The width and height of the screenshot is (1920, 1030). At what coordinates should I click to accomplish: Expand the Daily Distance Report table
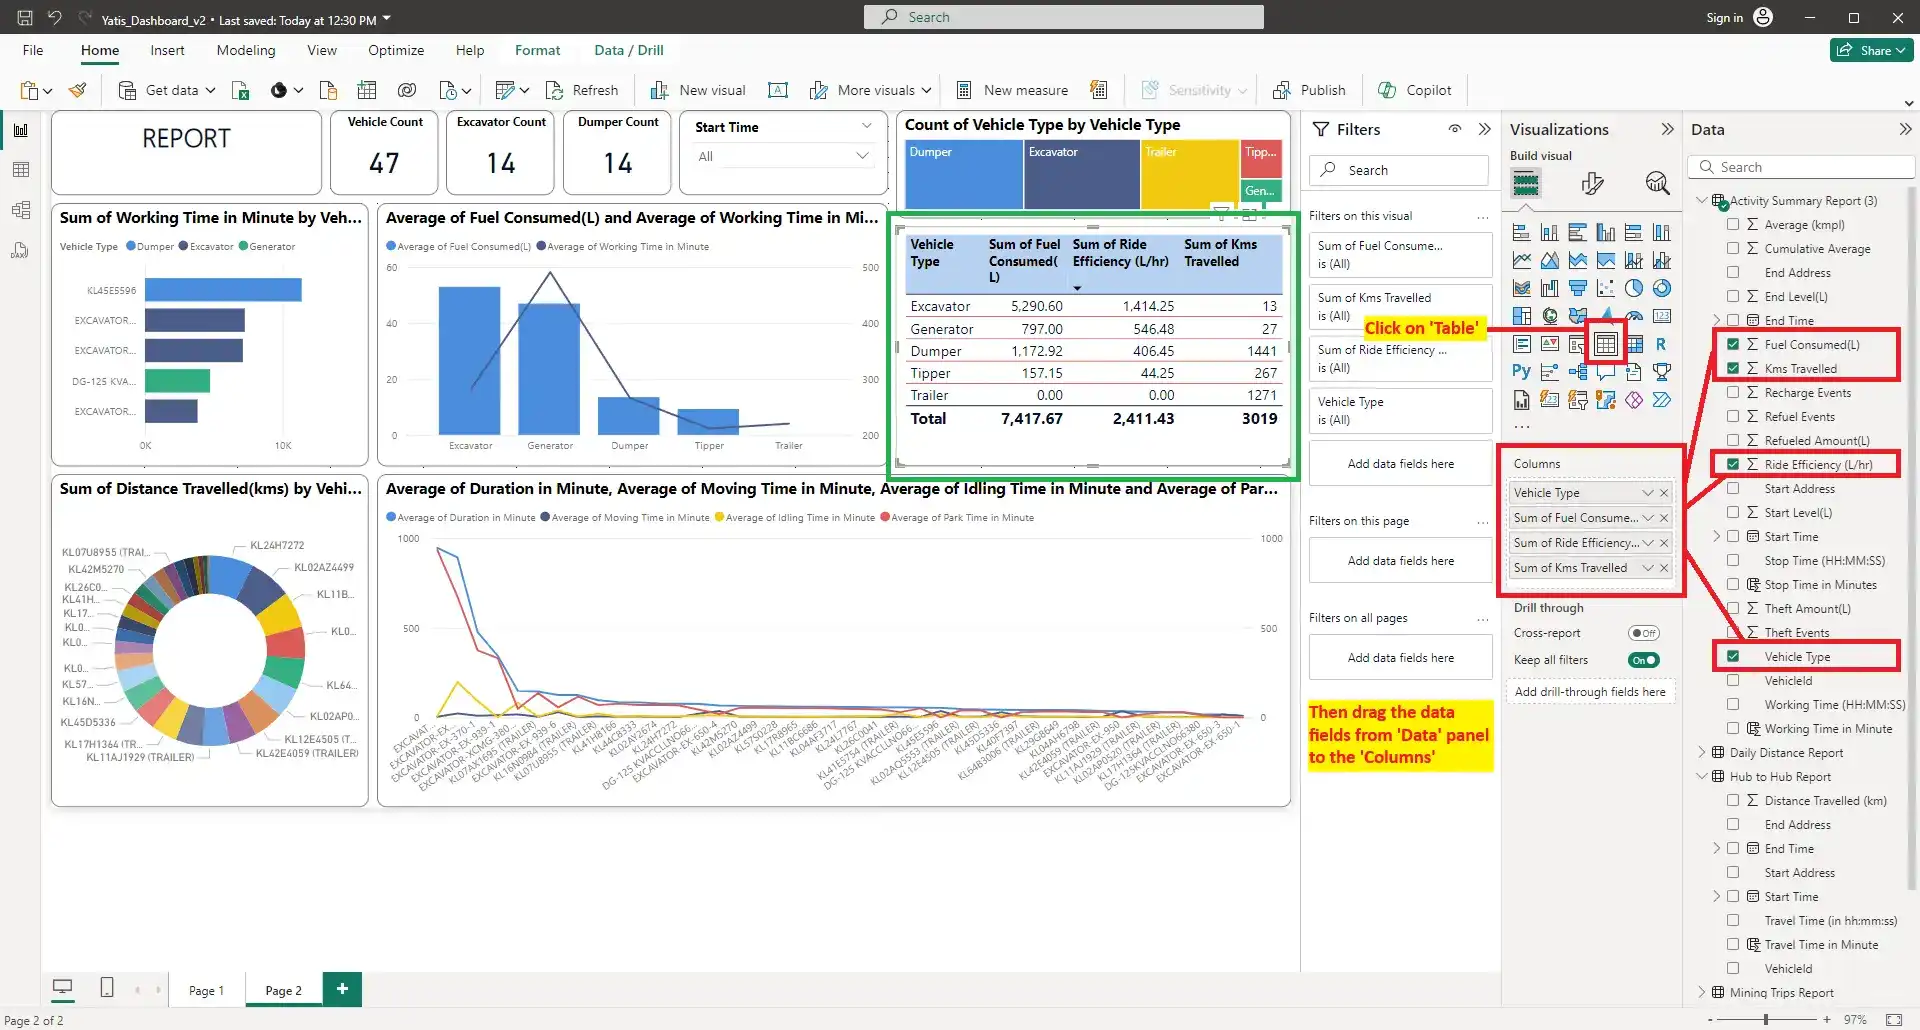(1702, 753)
